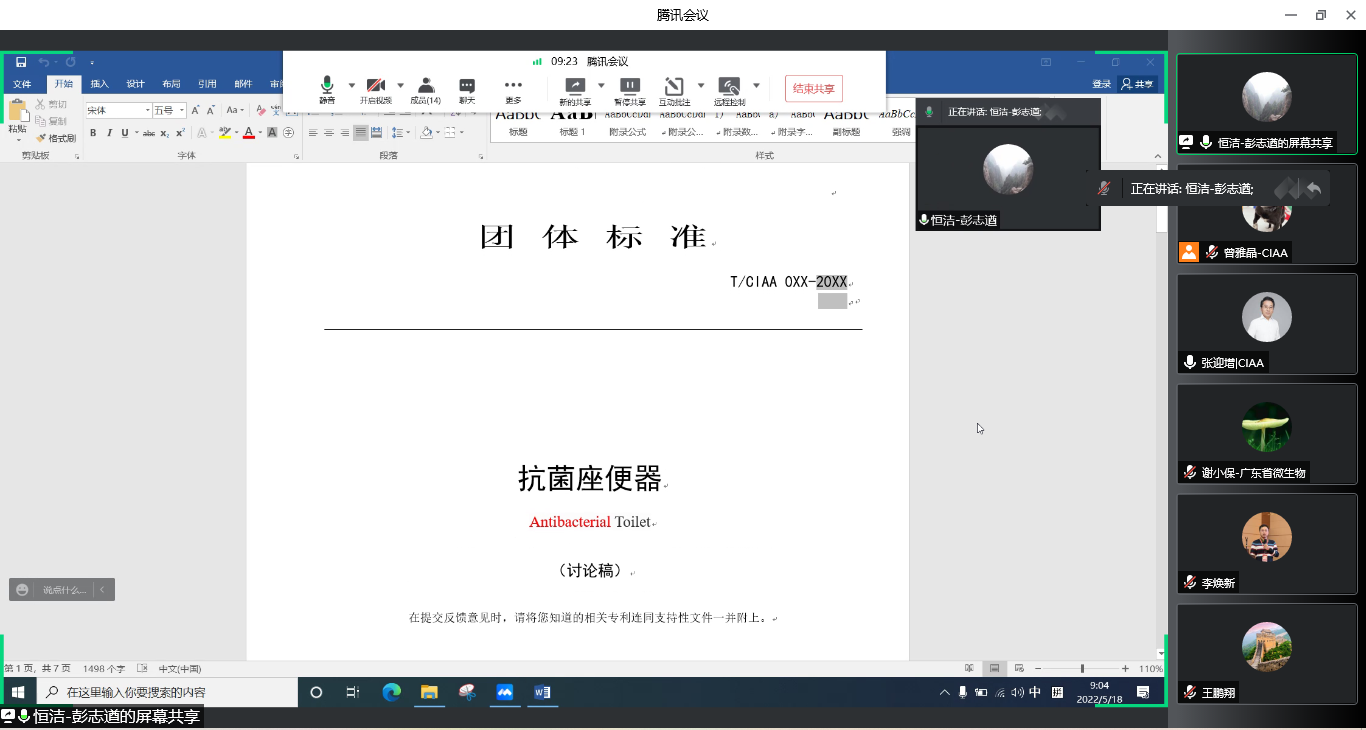This screenshot has height=730, width=1366.
Task: Switch to 布局 (Layout) ribbon tab
Action: click(x=172, y=84)
